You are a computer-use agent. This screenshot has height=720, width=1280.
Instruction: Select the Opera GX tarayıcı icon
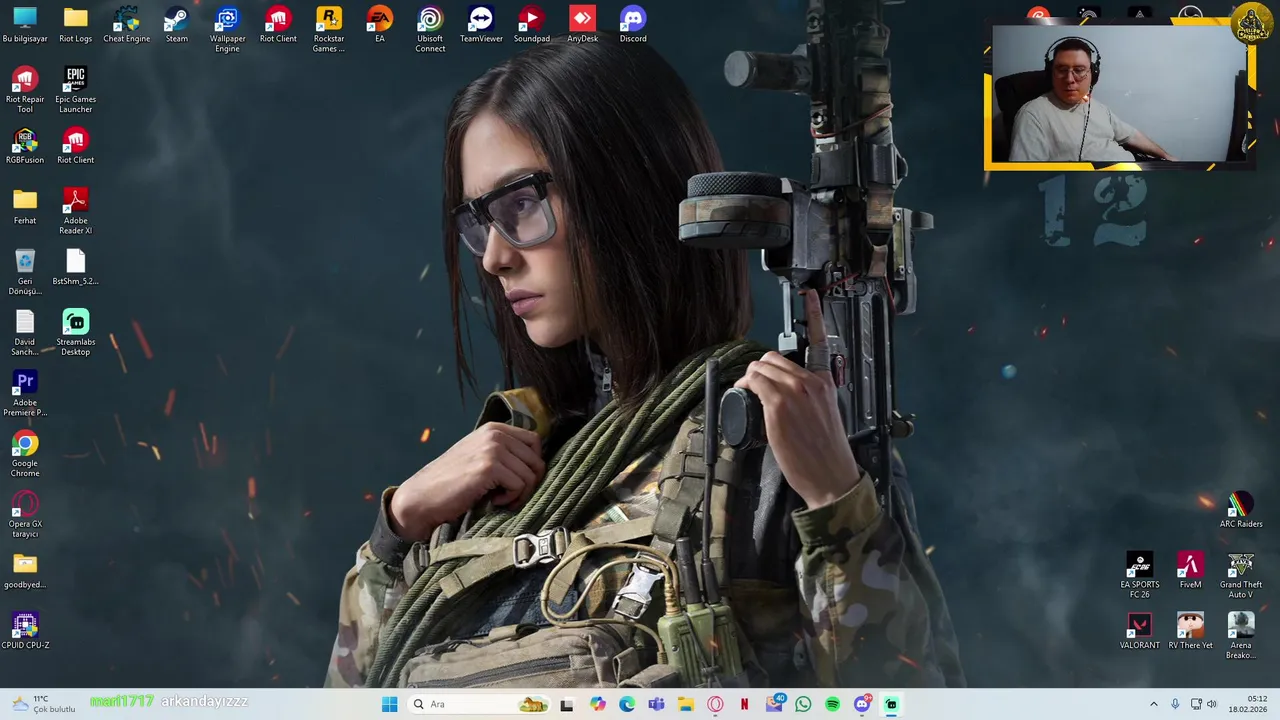coord(25,515)
